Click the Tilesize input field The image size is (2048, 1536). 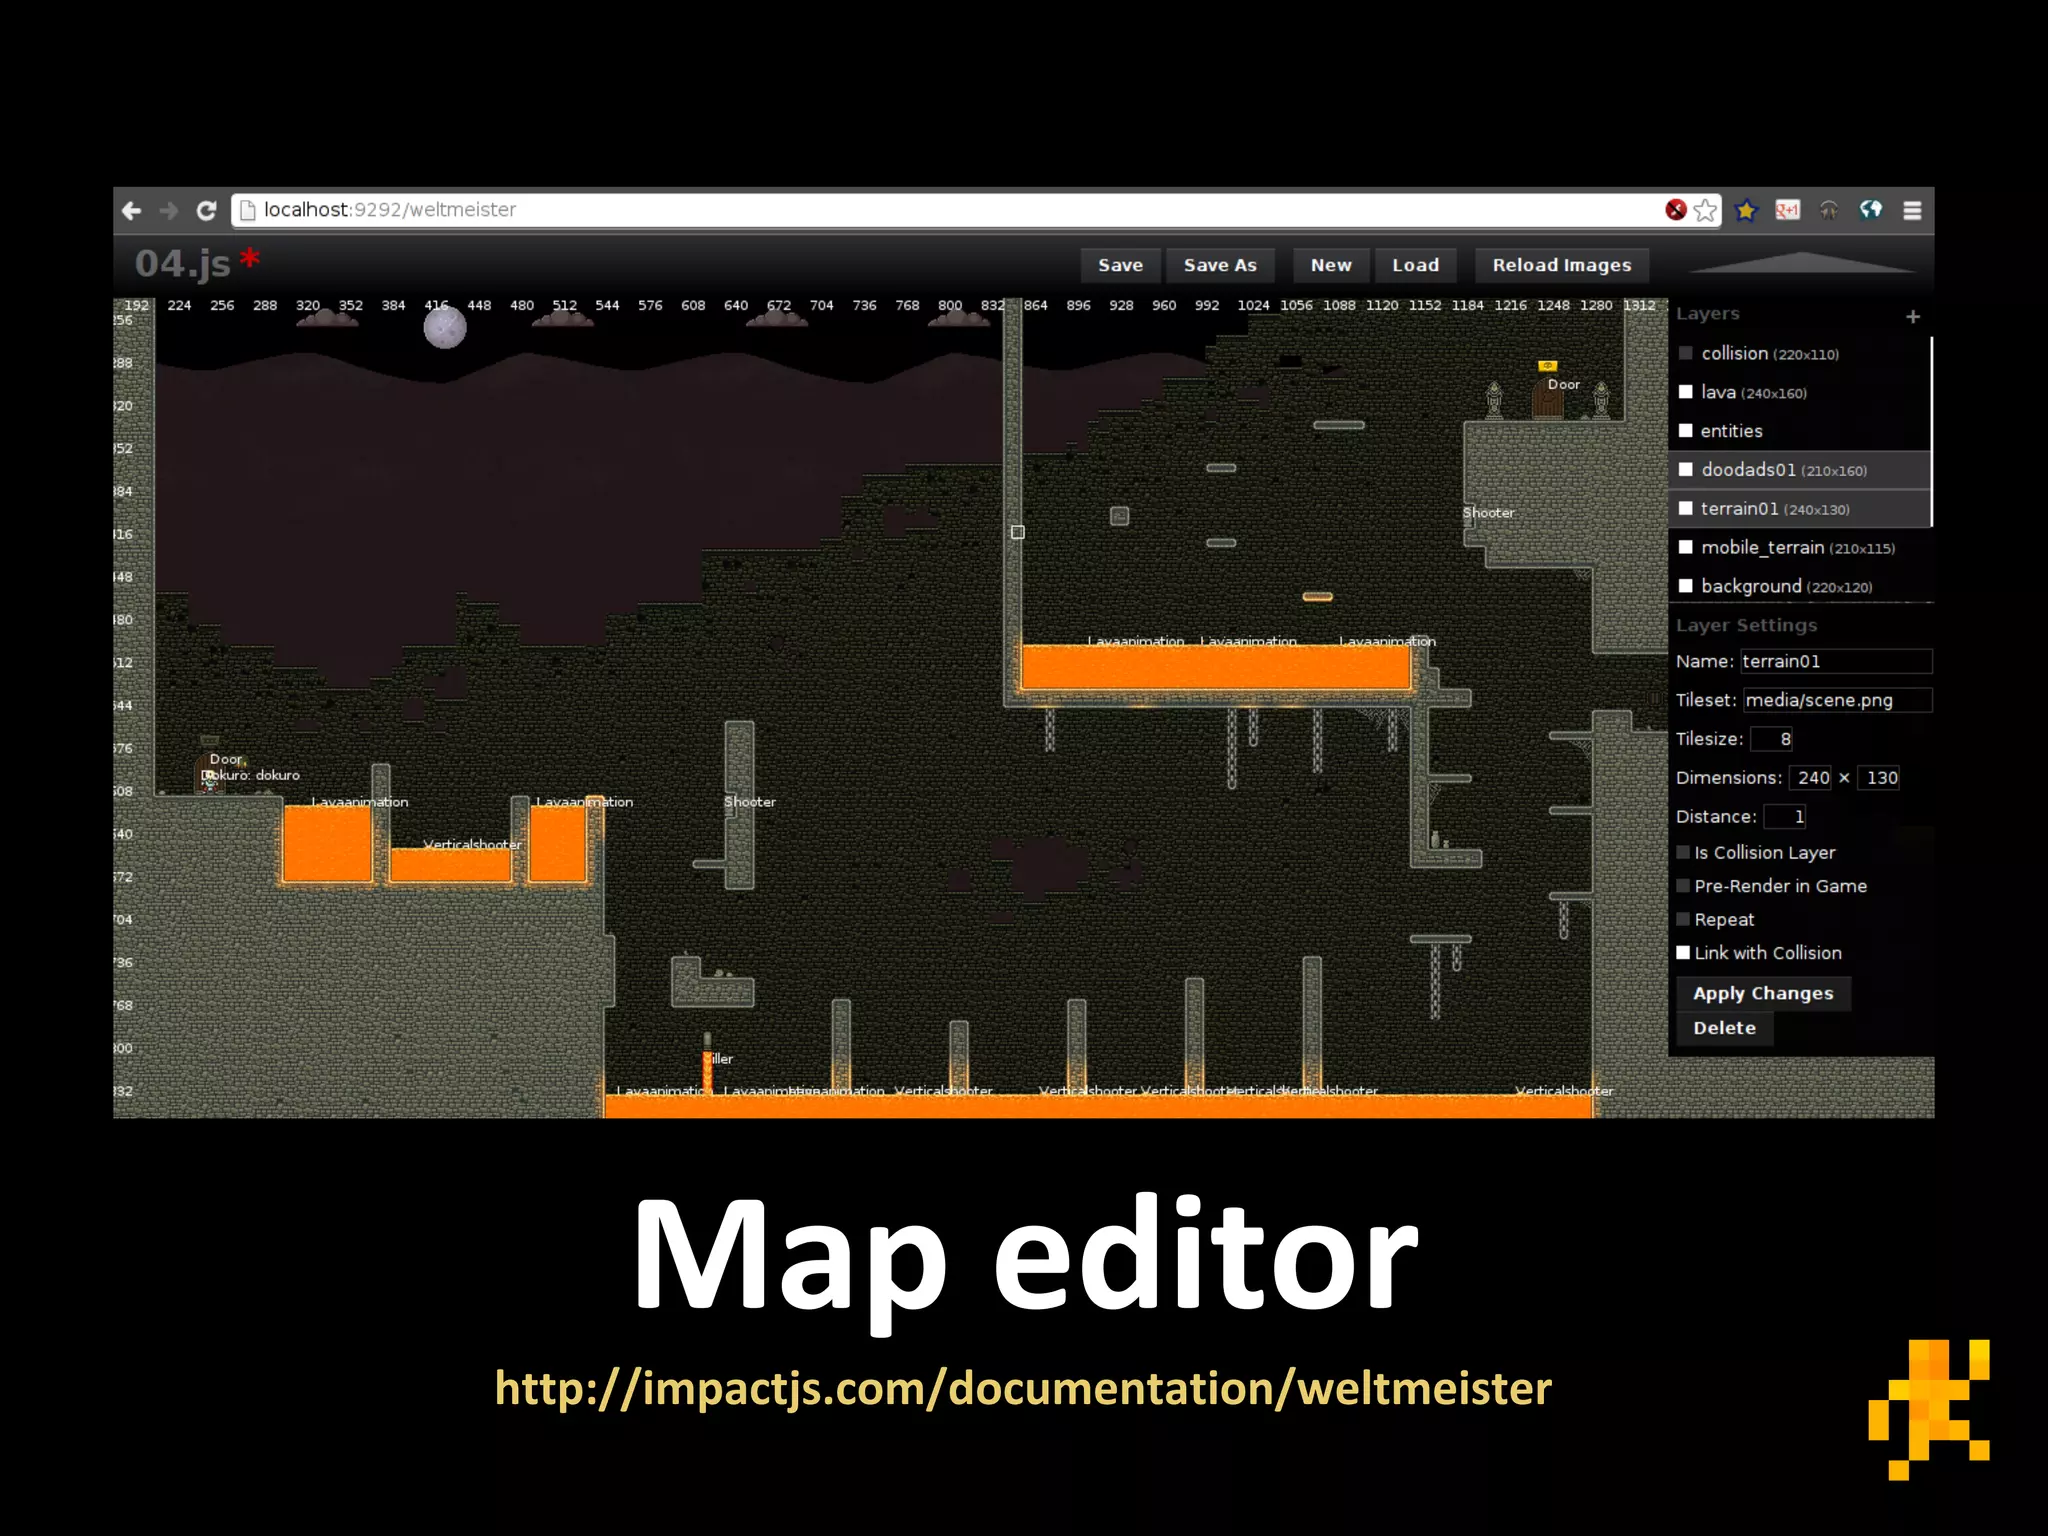(x=1771, y=739)
